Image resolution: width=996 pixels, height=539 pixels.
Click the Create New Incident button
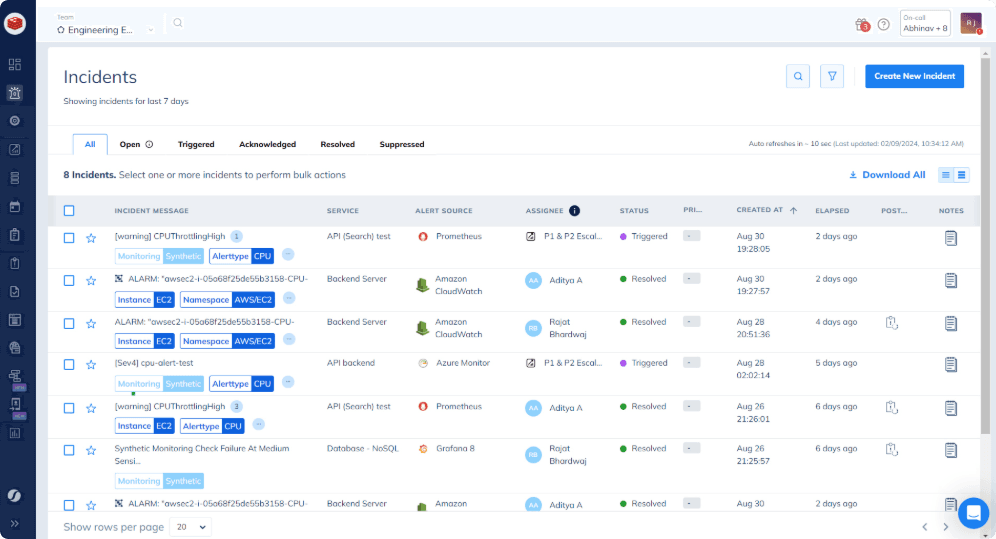[914, 76]
